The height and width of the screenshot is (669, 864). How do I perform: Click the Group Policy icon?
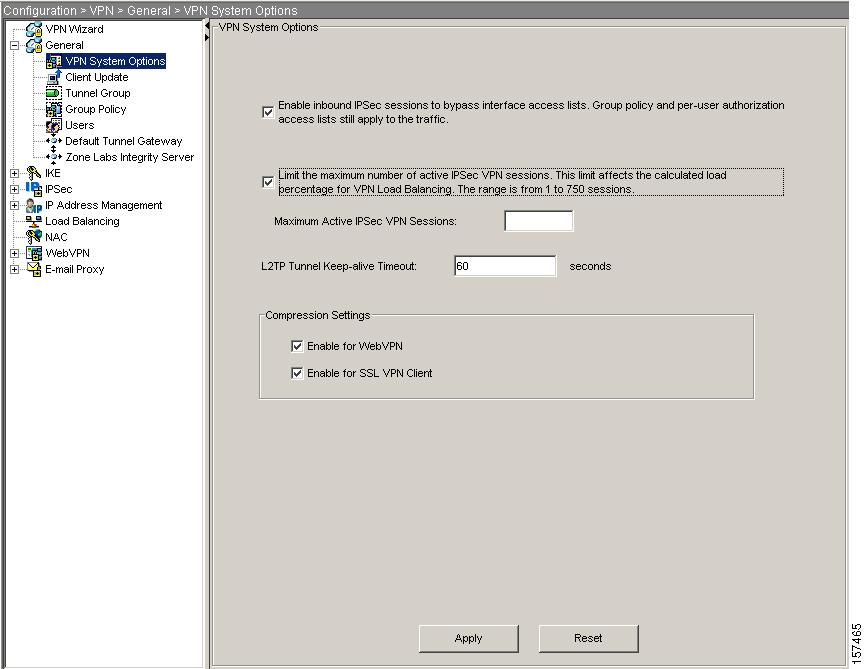tap(54, 109)
